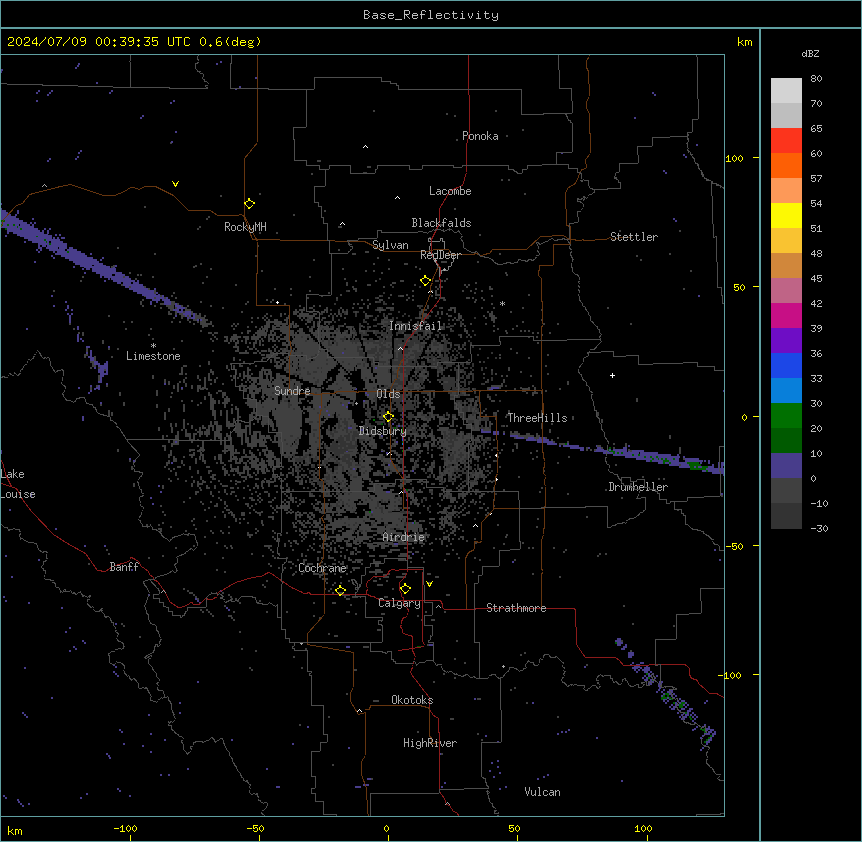
Task: Click the Sylvan label on map
Action: click(390, 245)
